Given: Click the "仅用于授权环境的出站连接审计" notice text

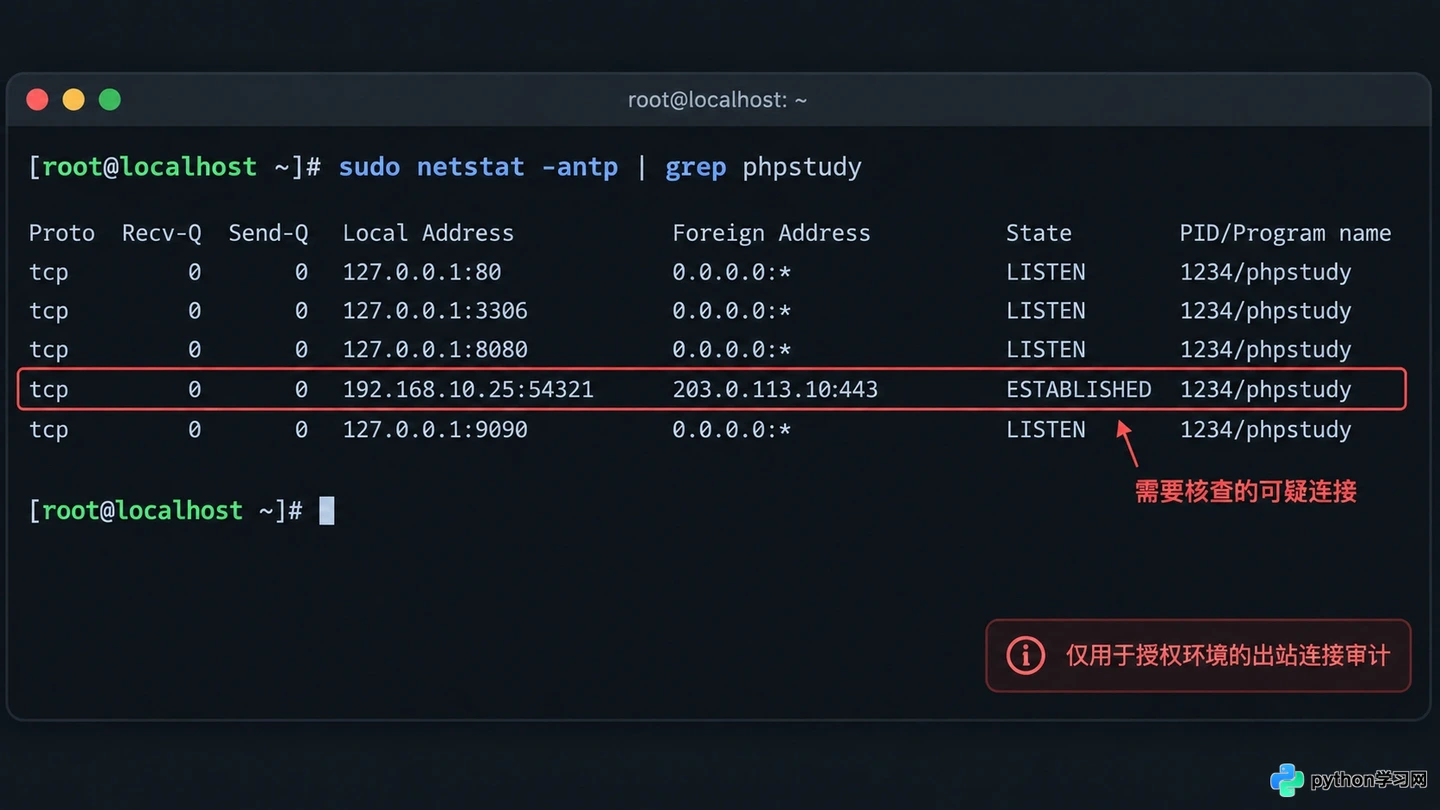Looking at the screenshot, I should (x=1228, y=656).
